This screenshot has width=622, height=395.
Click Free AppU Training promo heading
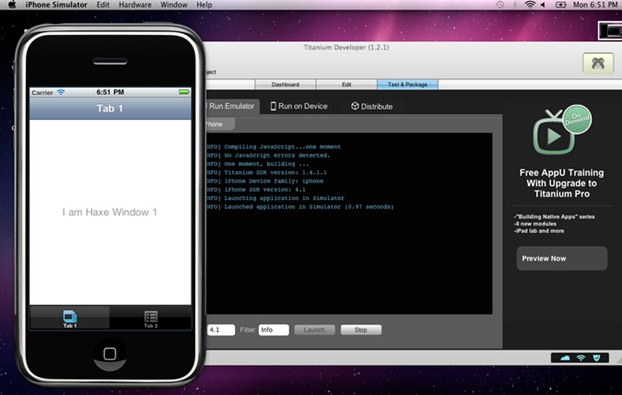(562, 183)
